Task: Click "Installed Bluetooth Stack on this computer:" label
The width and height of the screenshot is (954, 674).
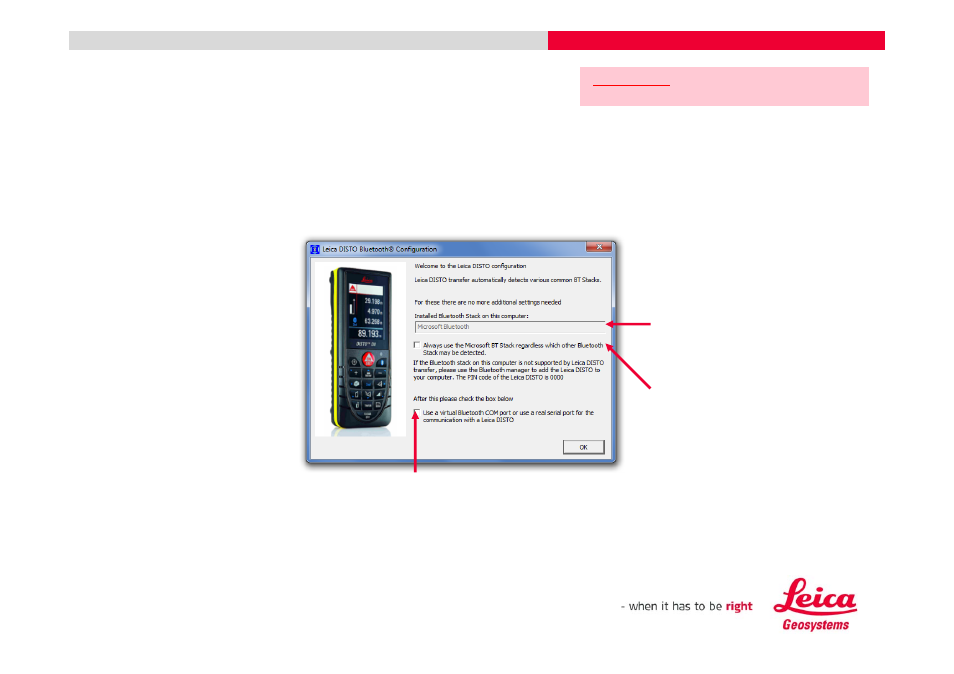Action: (x=472, y=316)
